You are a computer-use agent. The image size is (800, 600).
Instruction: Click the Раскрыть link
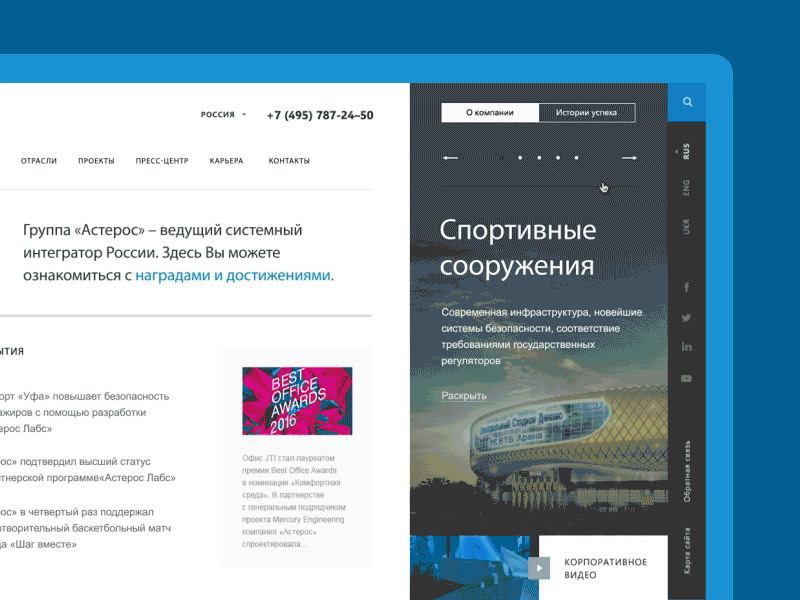(x=464, y=395)
